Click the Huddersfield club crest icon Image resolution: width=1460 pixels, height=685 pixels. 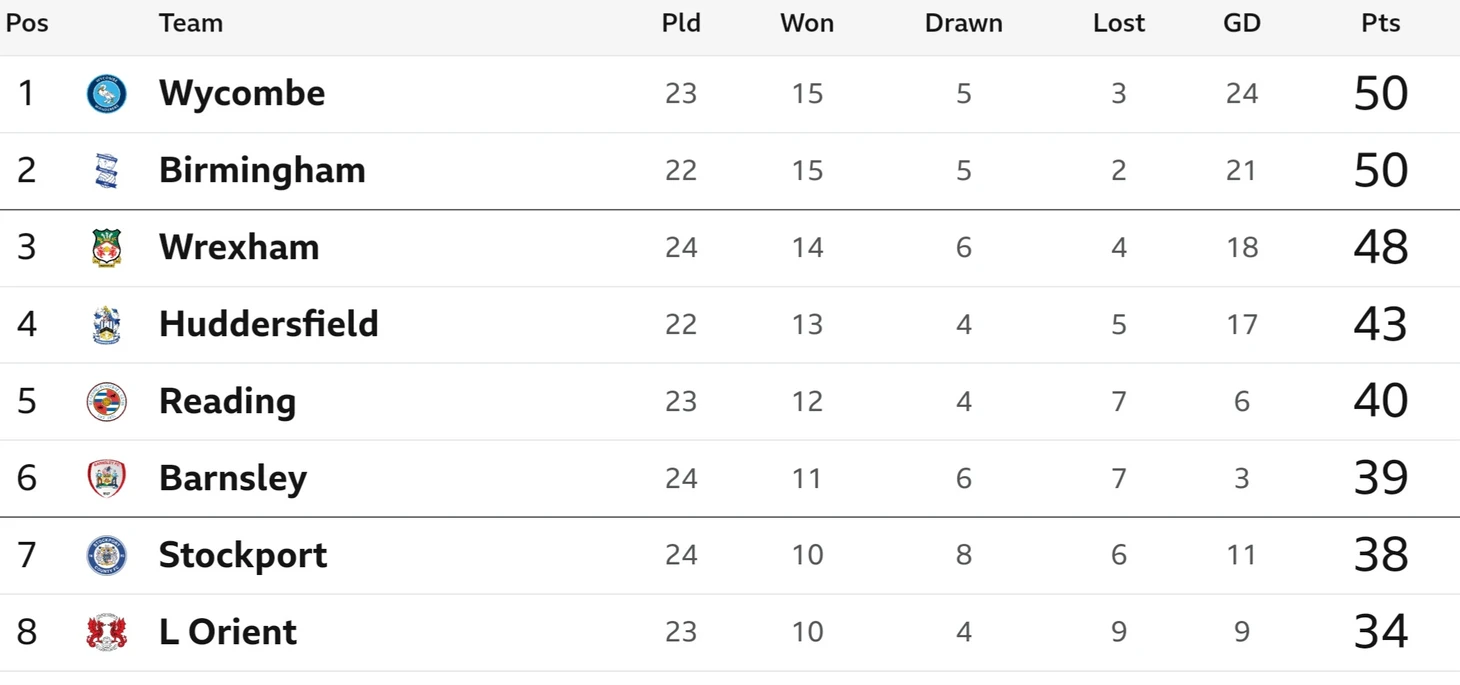[106, 325]
